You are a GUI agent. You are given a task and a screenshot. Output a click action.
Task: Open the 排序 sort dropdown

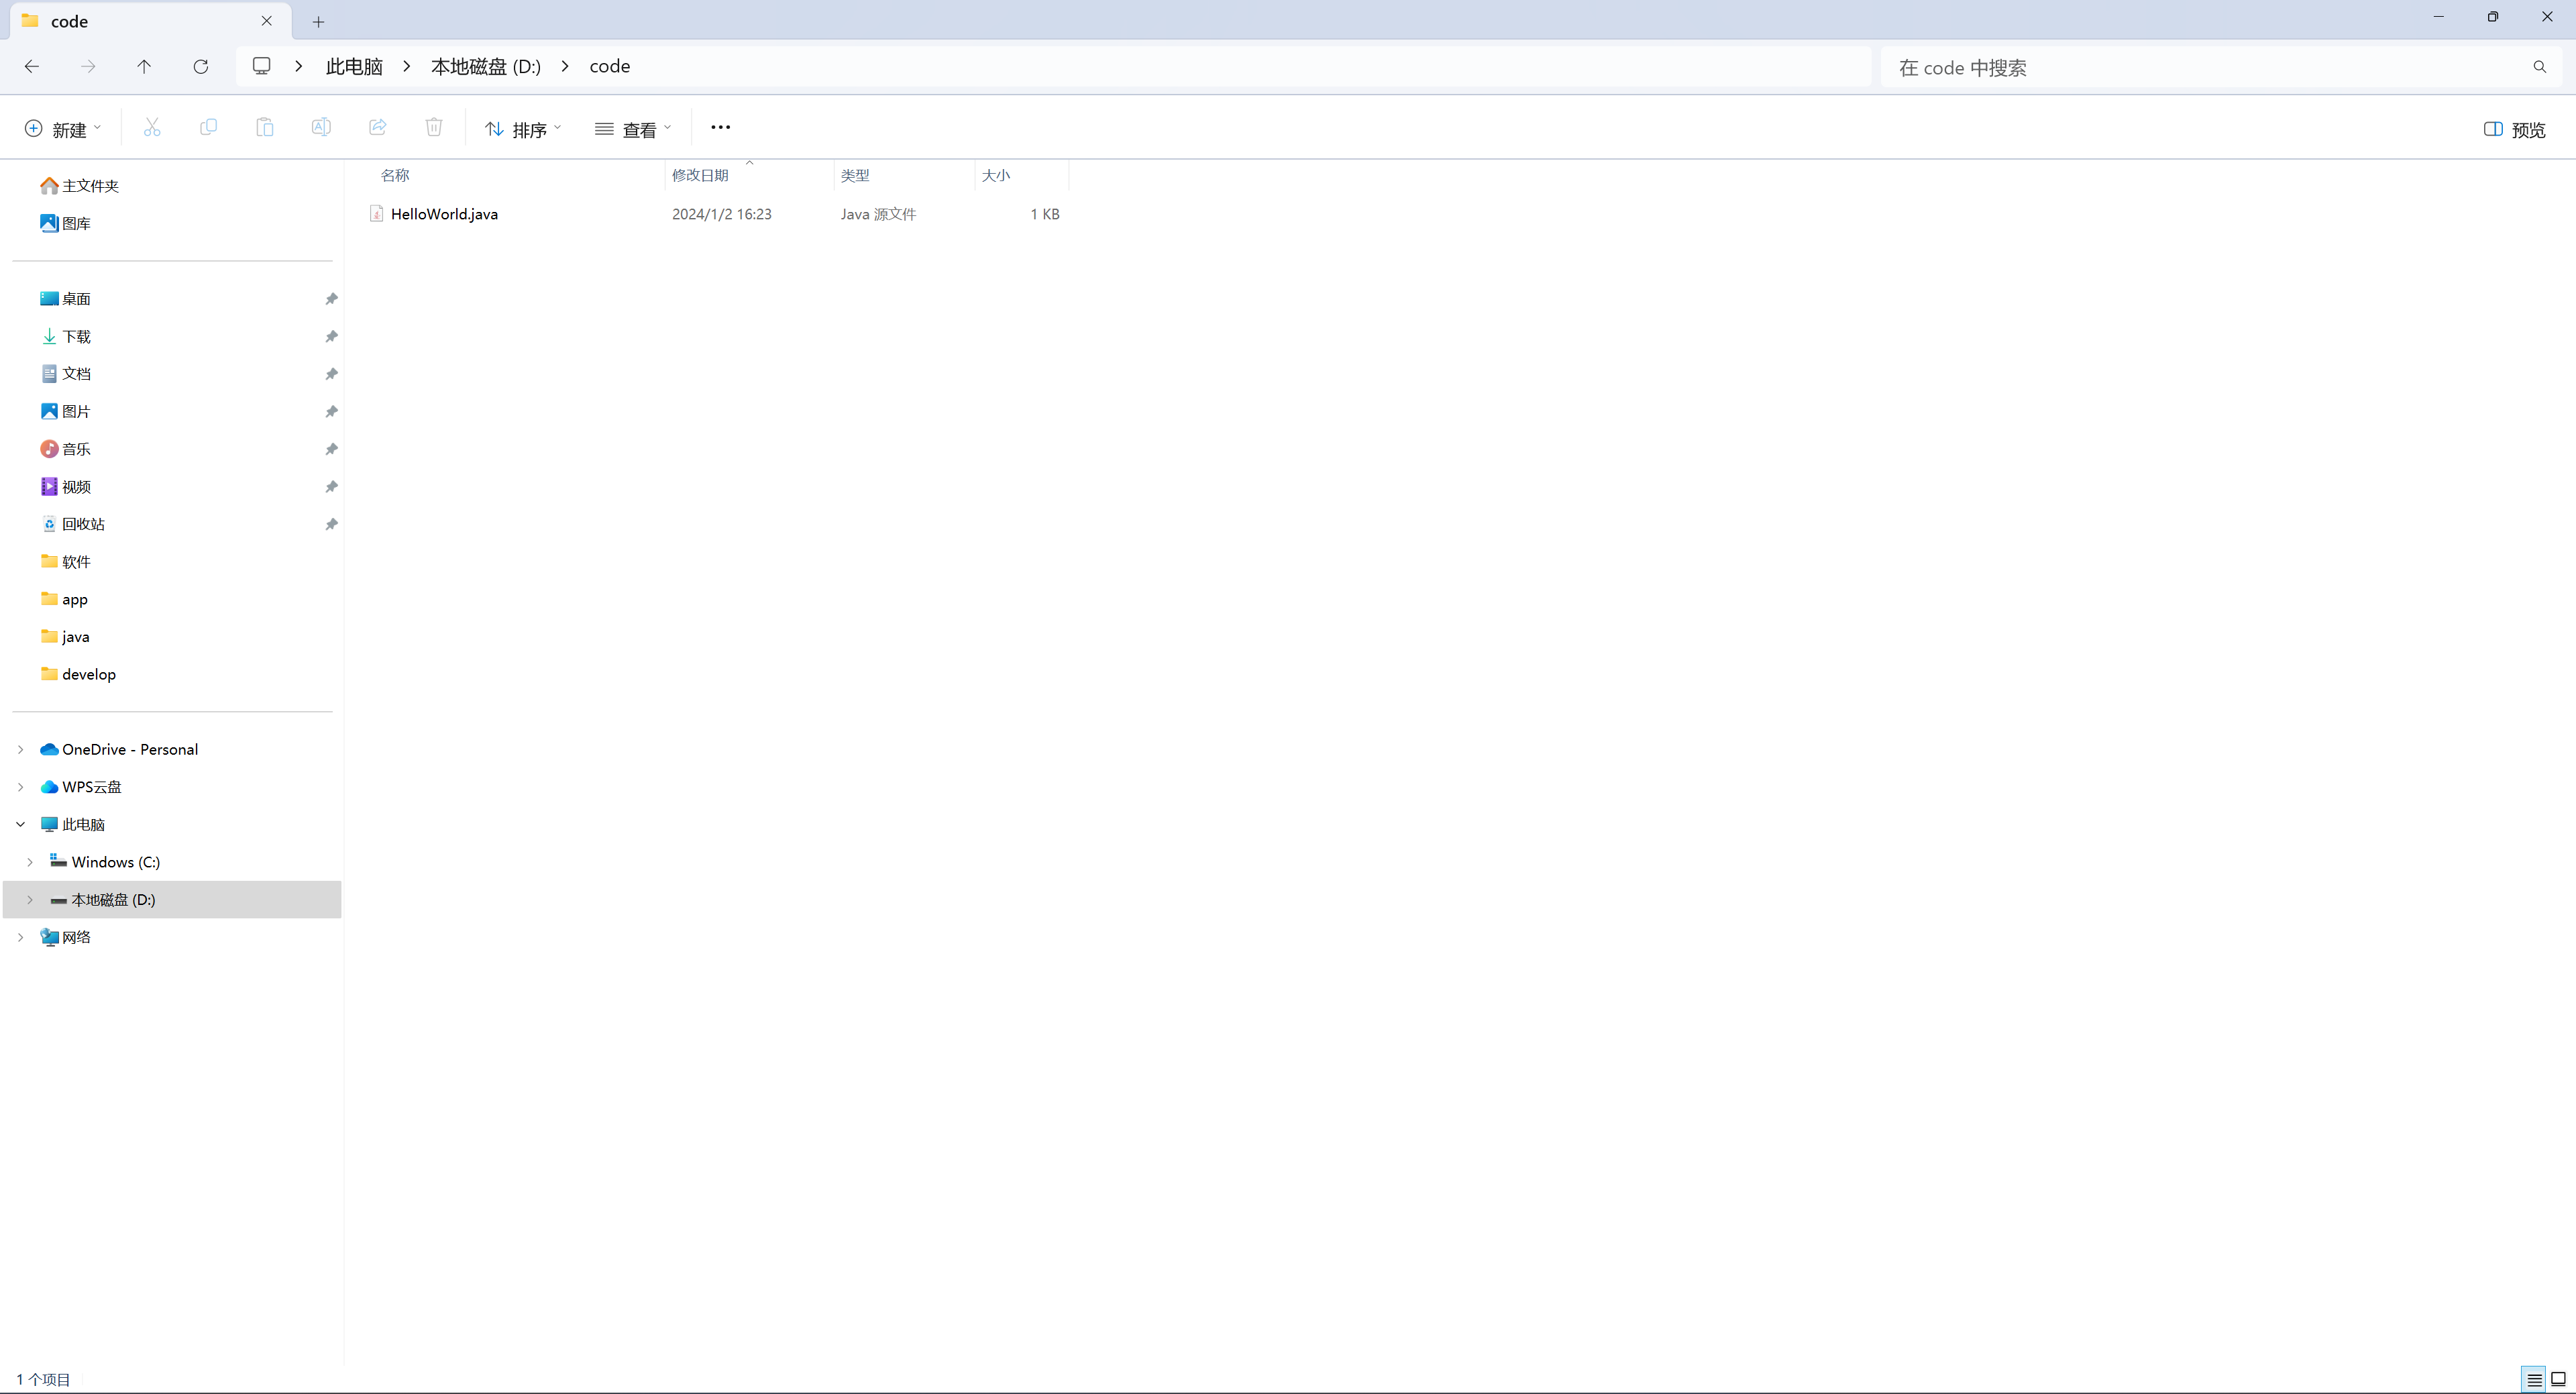tap(523, 129)
